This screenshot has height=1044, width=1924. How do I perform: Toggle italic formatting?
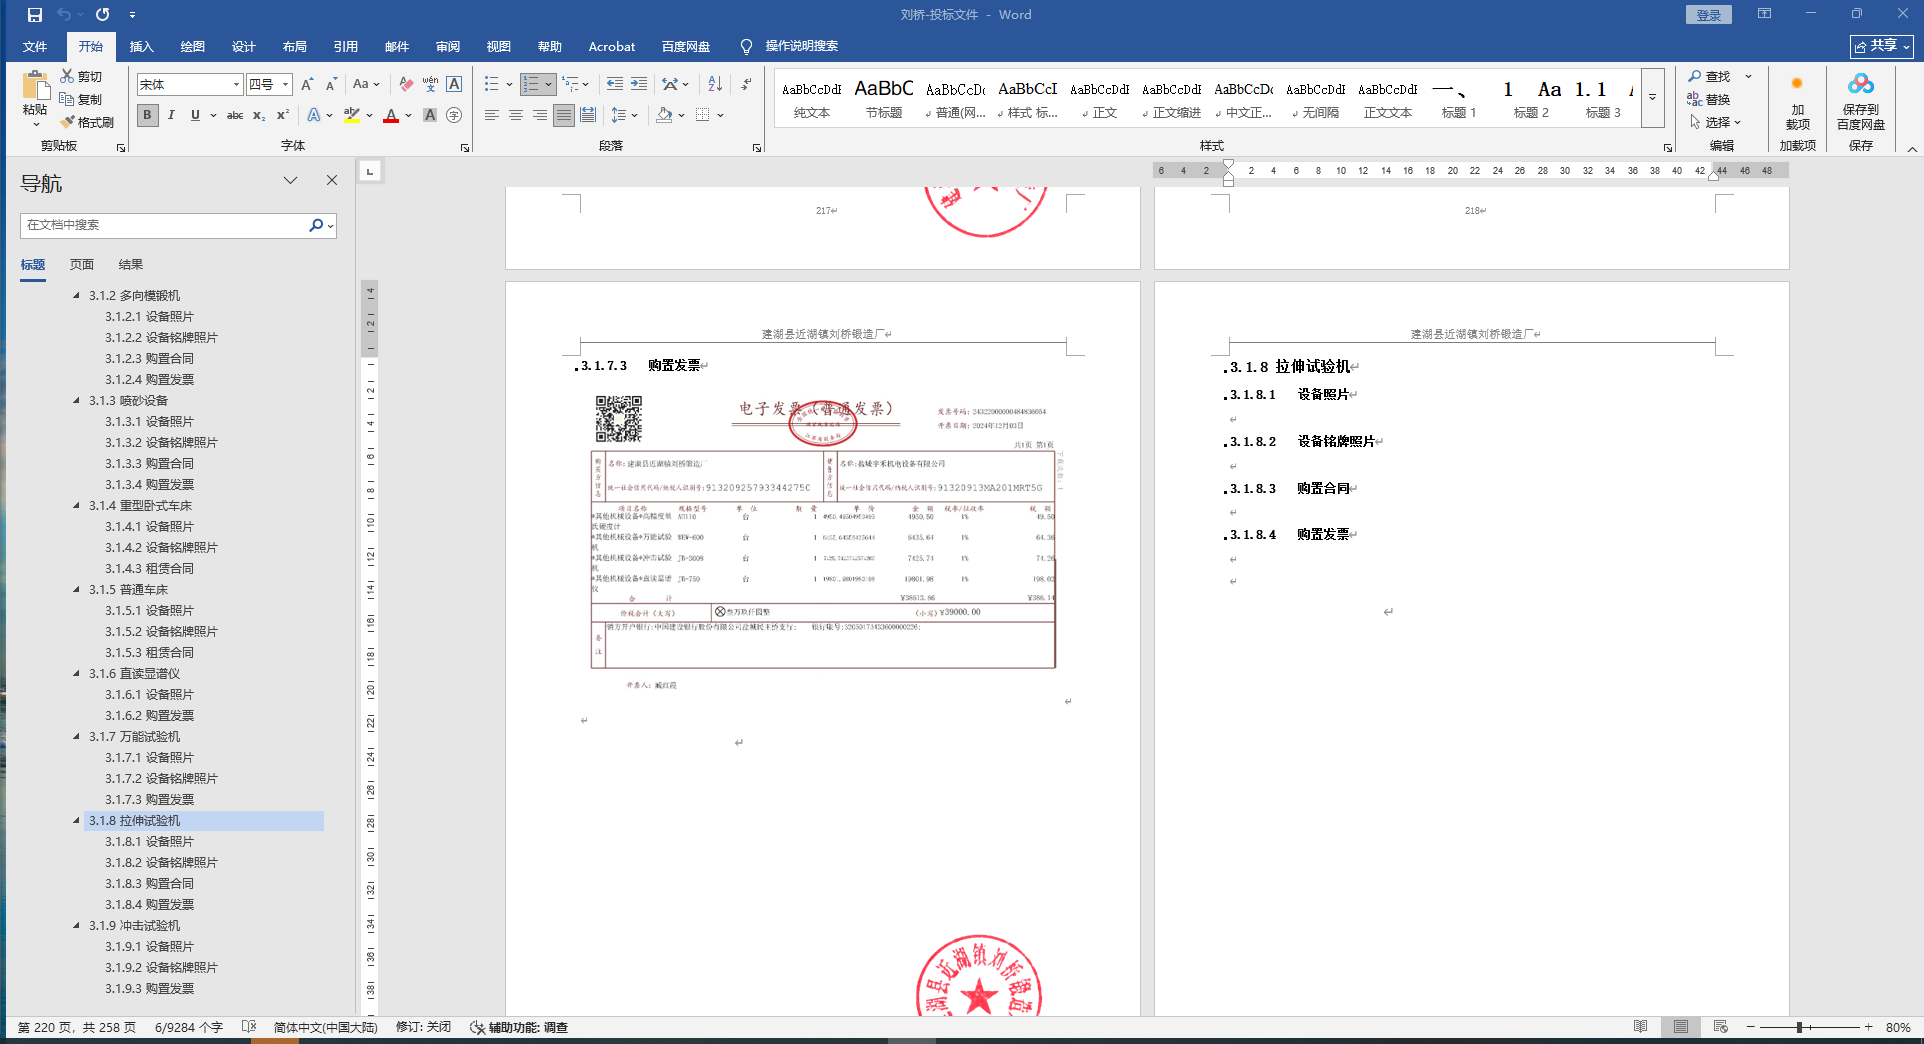point(172,115)
